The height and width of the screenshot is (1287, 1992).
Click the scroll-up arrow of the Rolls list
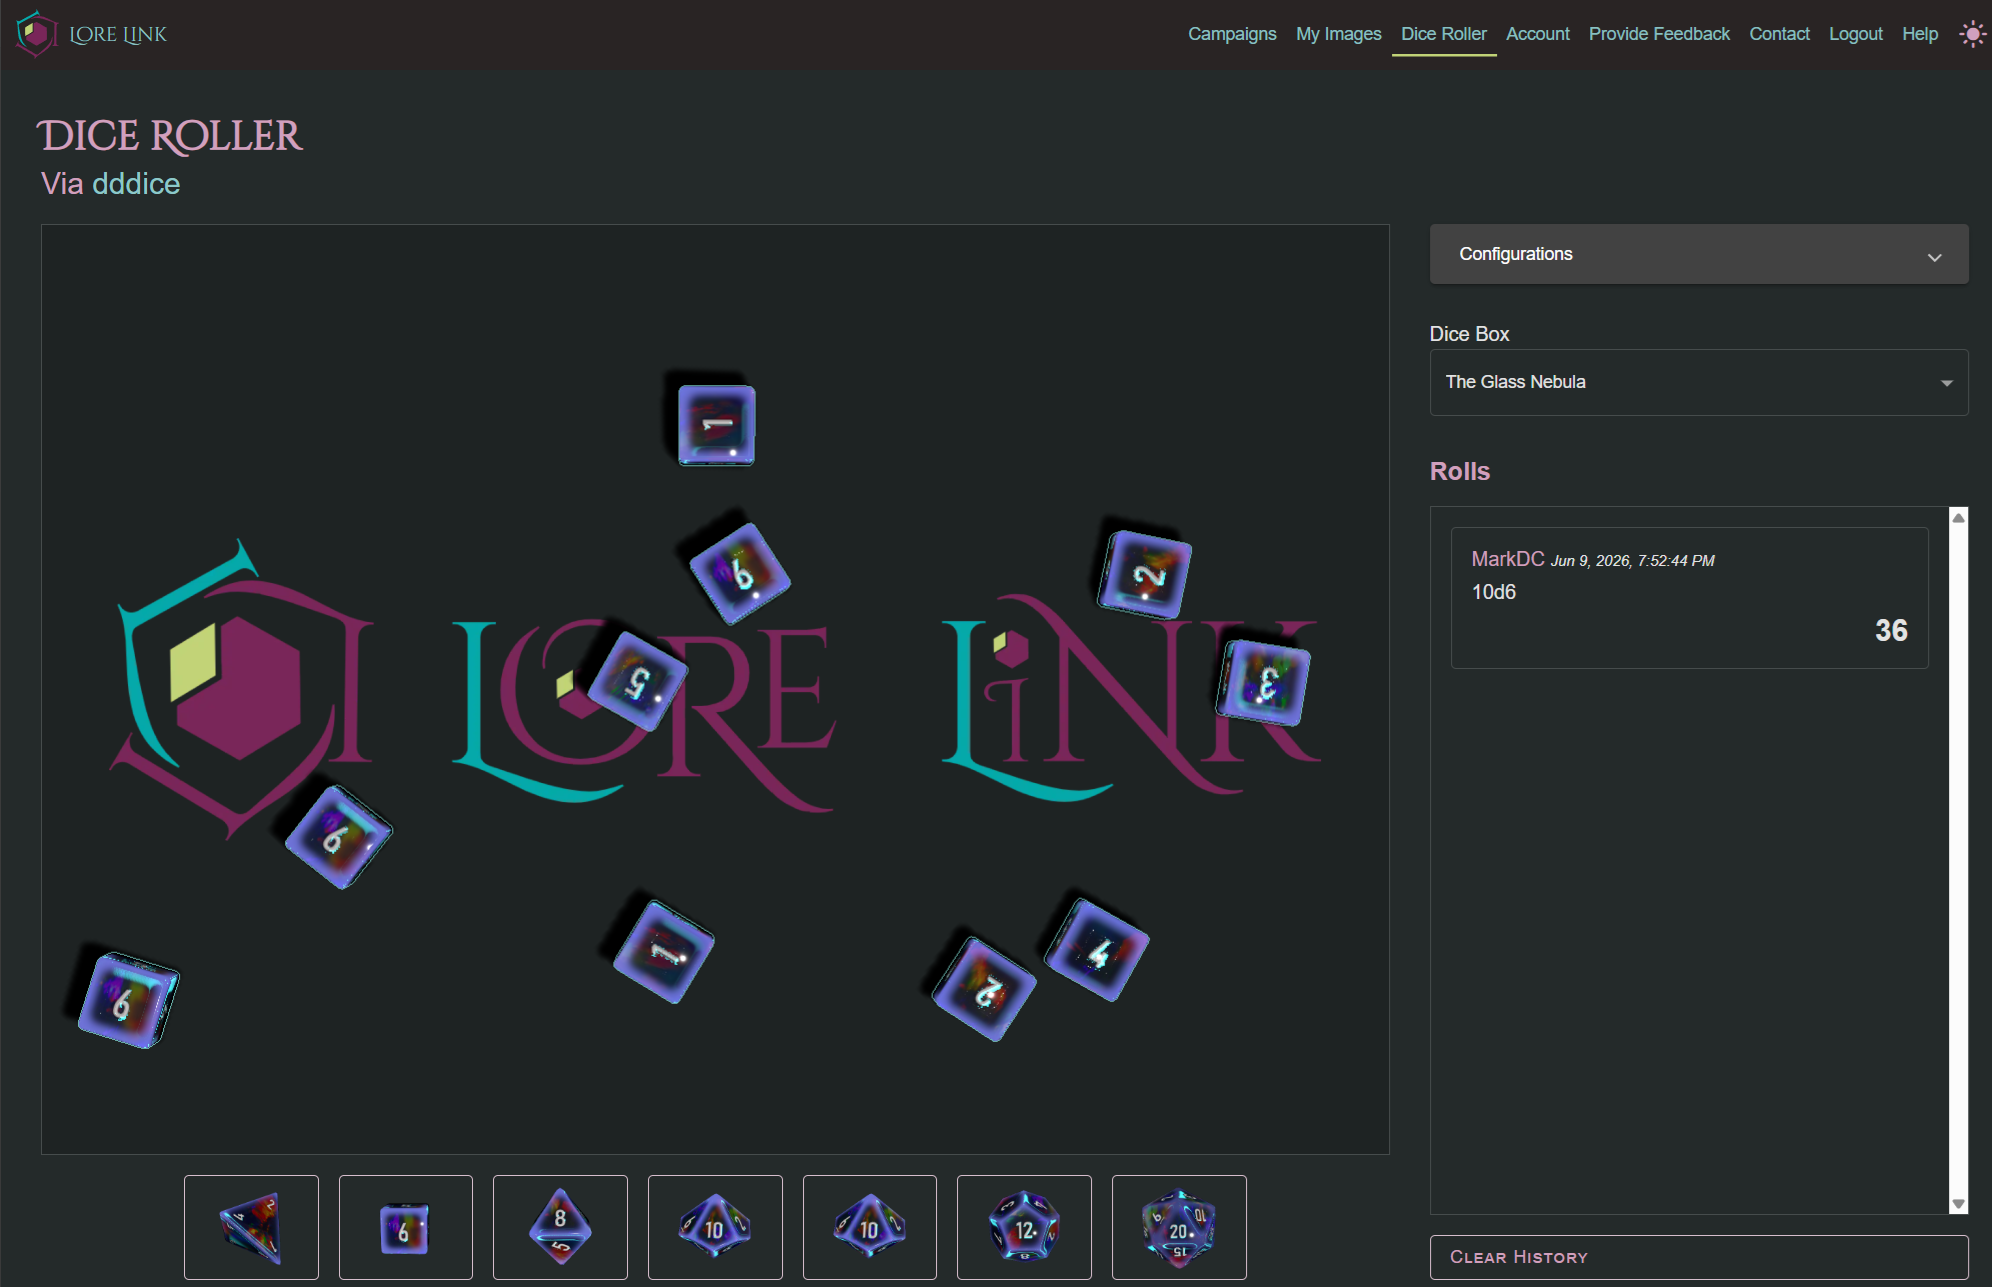click(x=1959, y=517)
